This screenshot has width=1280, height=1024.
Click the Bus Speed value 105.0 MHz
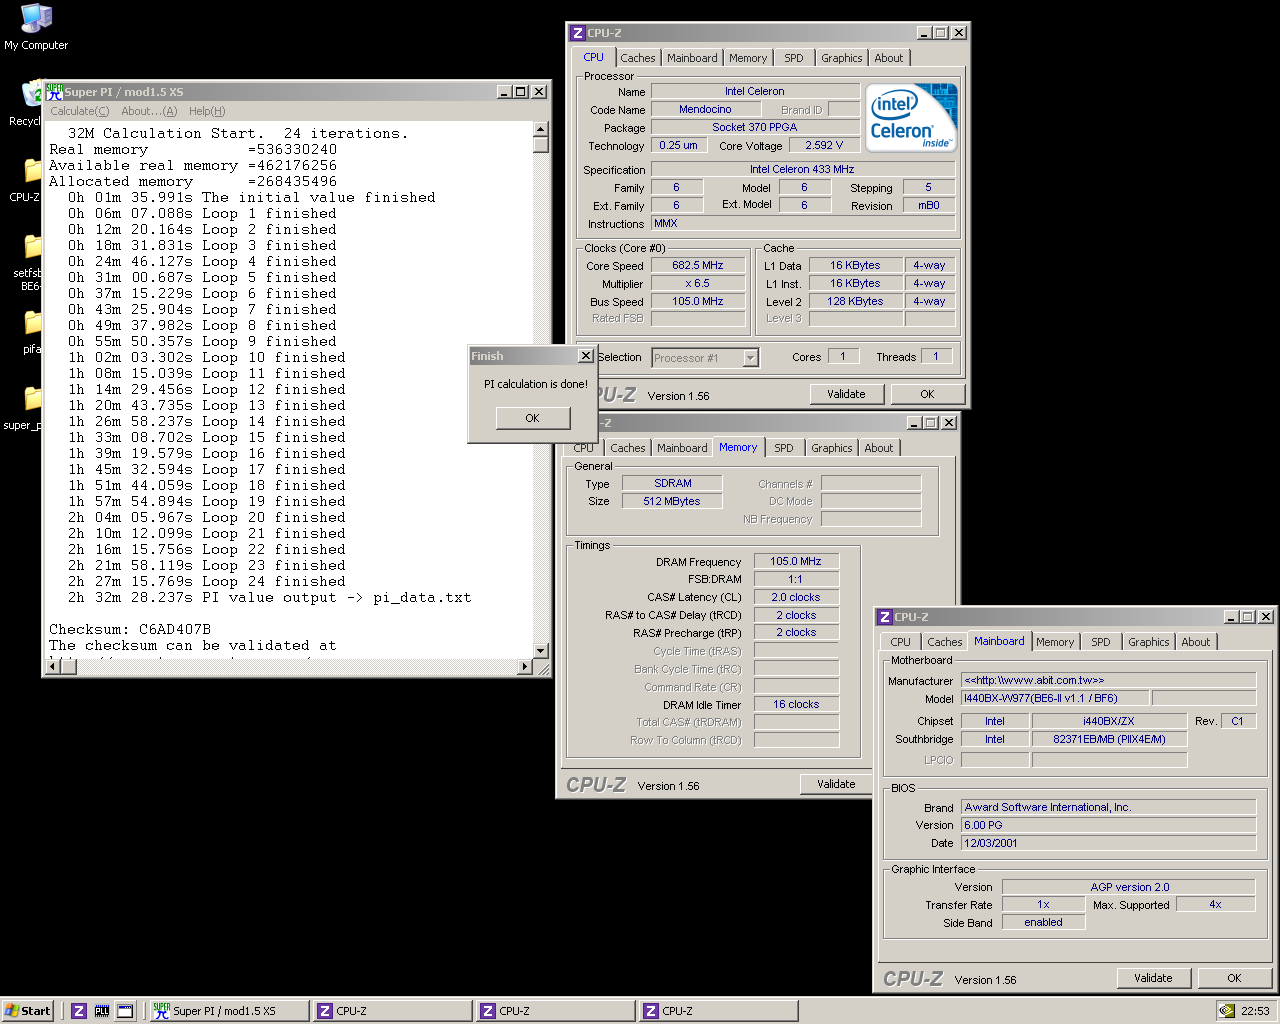point(698,301)
